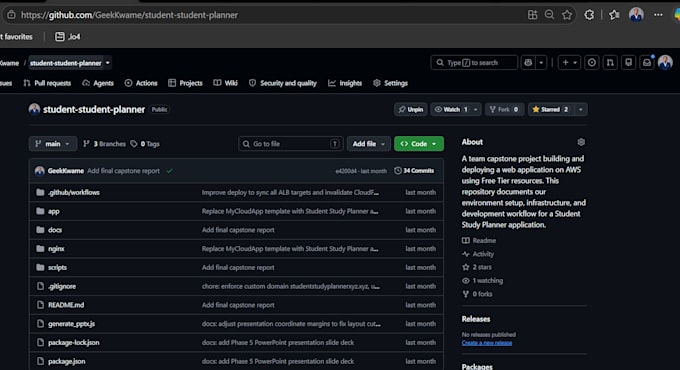Screen dimensions: 680x370
Task: Click the Unpin button
Action: tap(411, 109)
